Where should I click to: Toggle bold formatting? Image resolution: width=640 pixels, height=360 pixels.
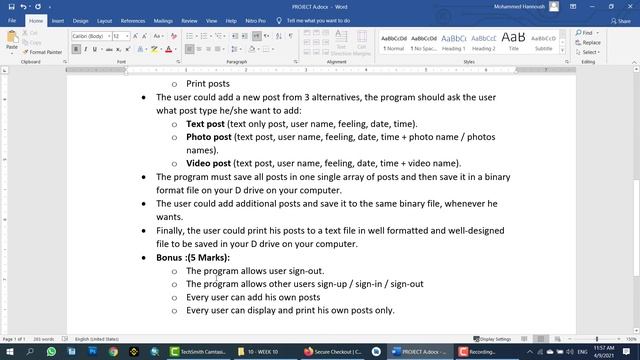[76, 49]
